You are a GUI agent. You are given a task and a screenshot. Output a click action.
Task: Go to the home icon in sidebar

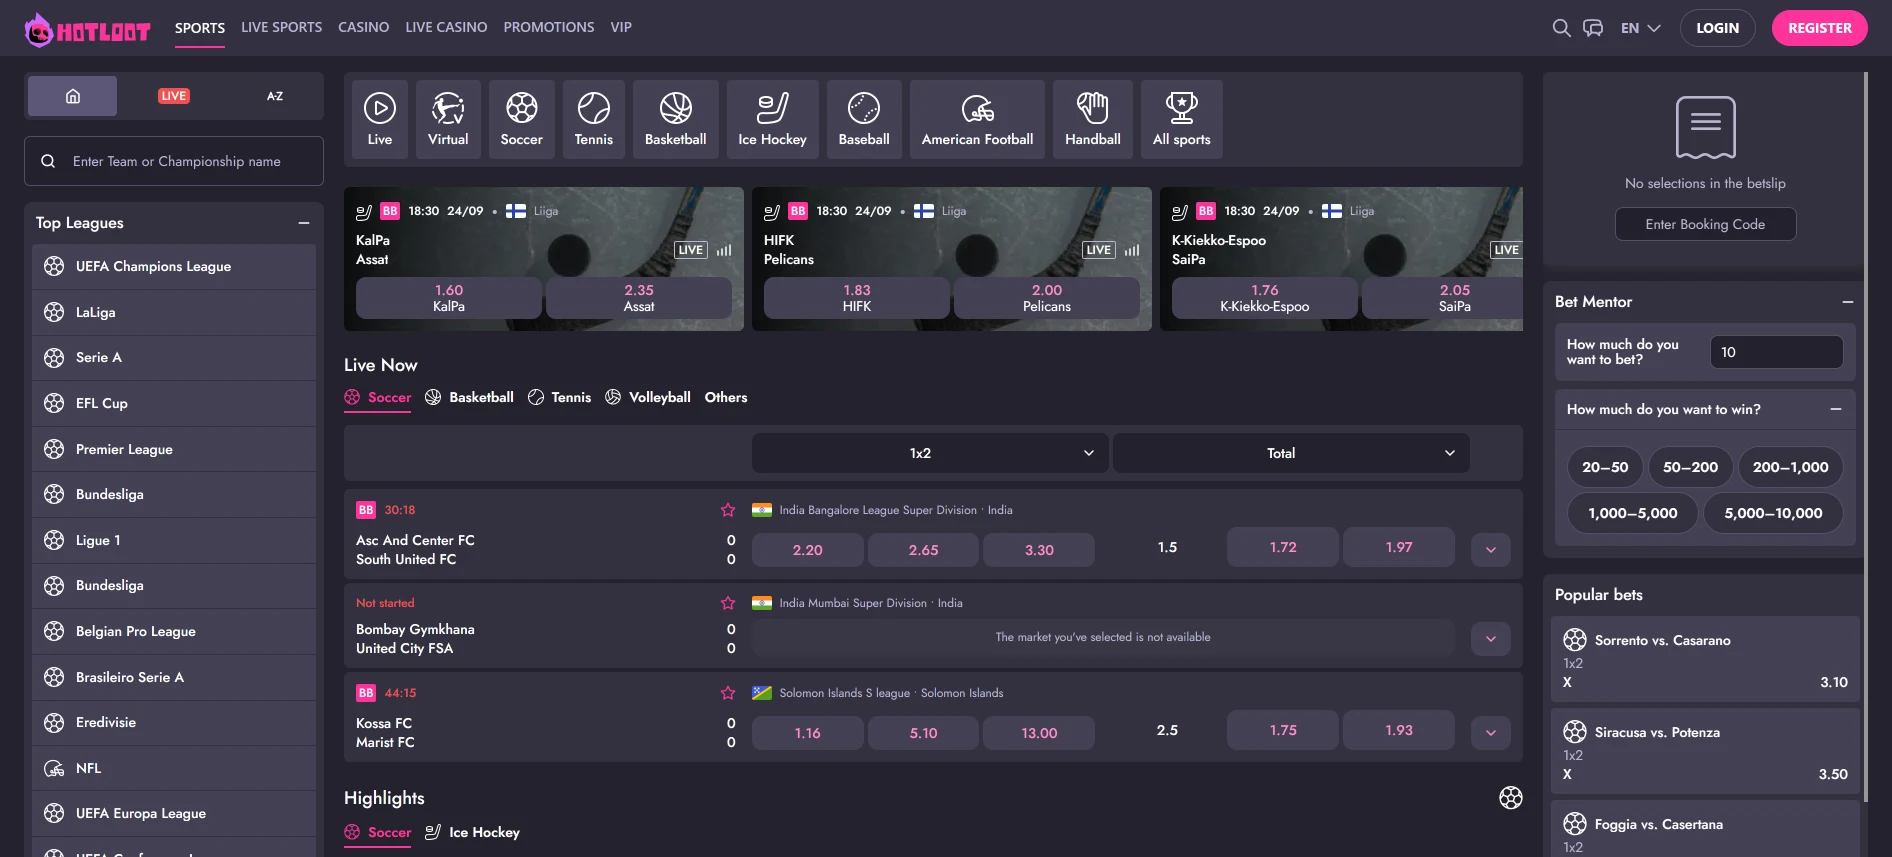point(72,96)
